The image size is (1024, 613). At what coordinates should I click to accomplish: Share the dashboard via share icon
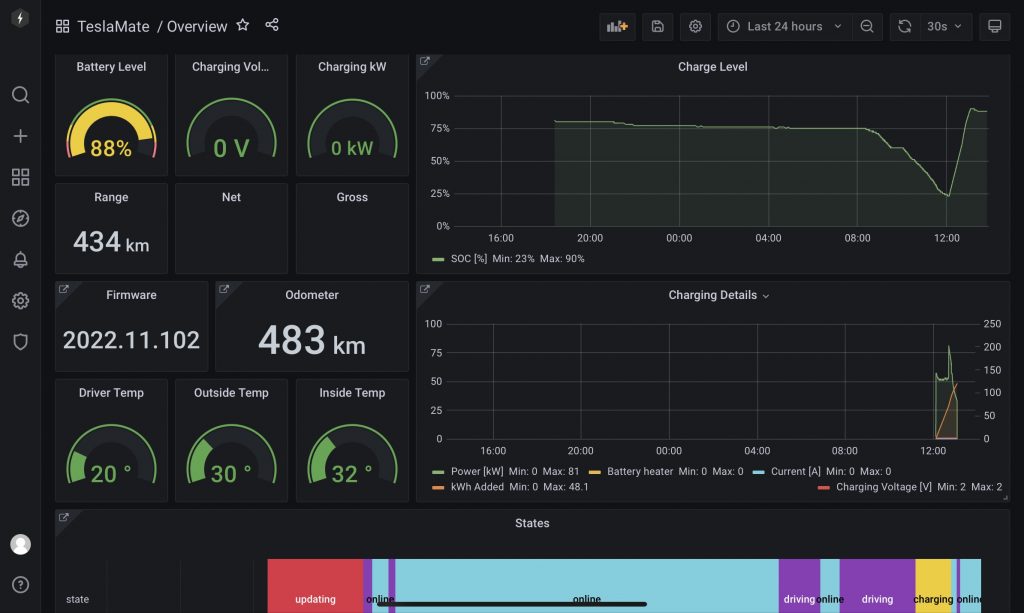(x=272, y=26)
